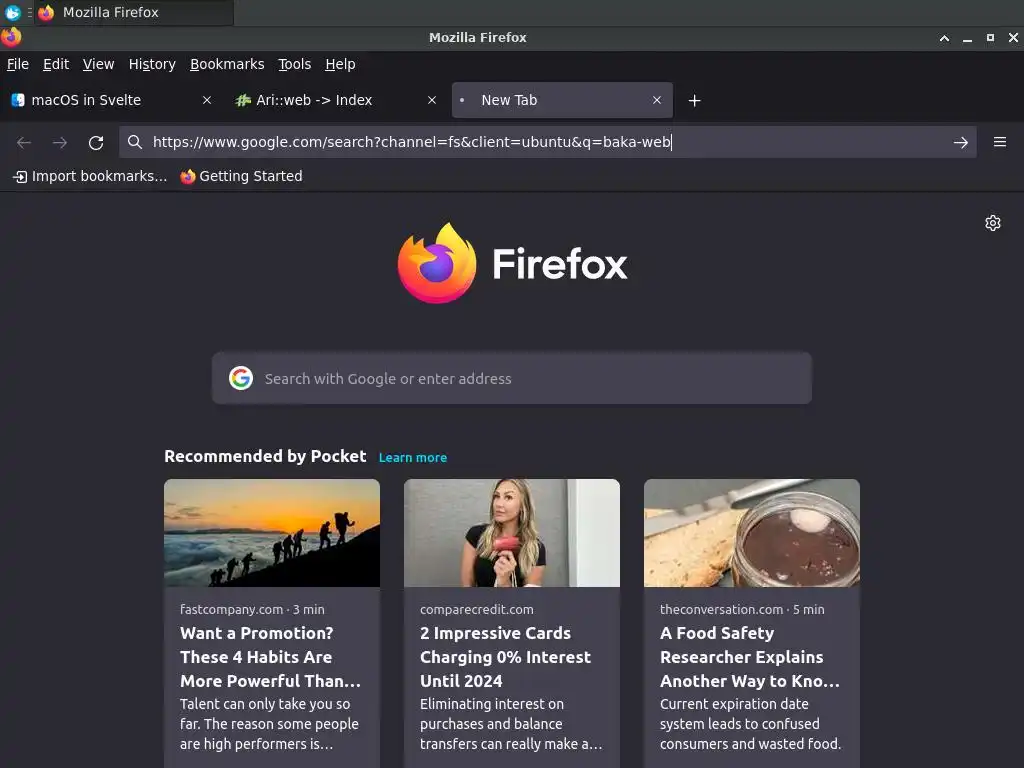The width and height of the screenshot is (1024, 768).
Task: Open the Tools menu
Action: pyautogui.click(x=295, y=64)
